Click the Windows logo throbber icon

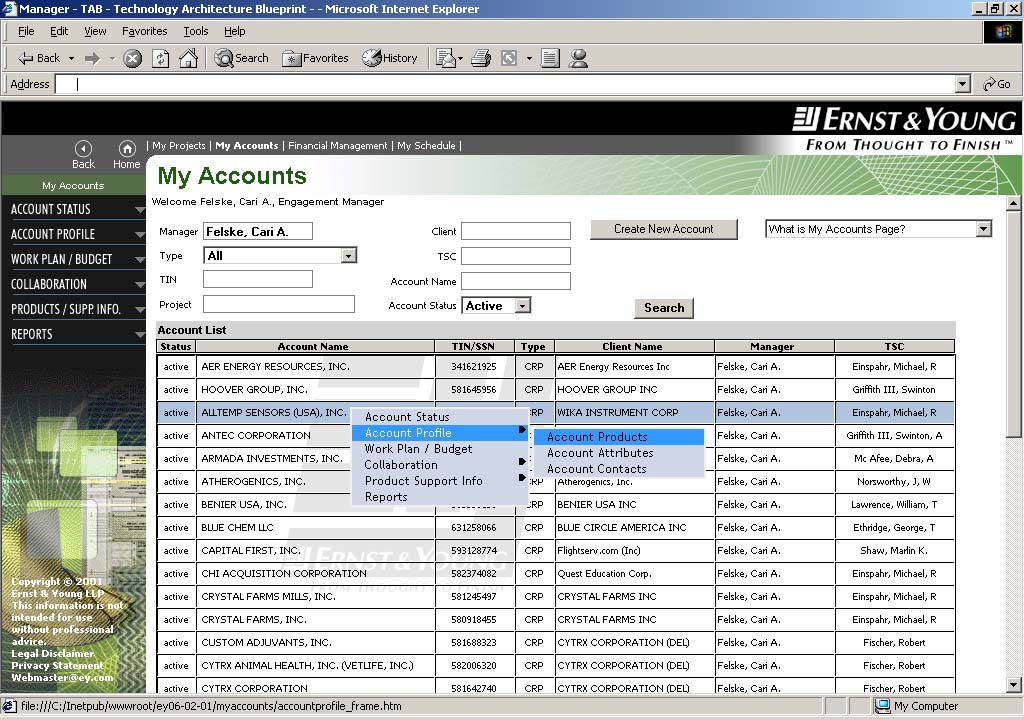1003,31
